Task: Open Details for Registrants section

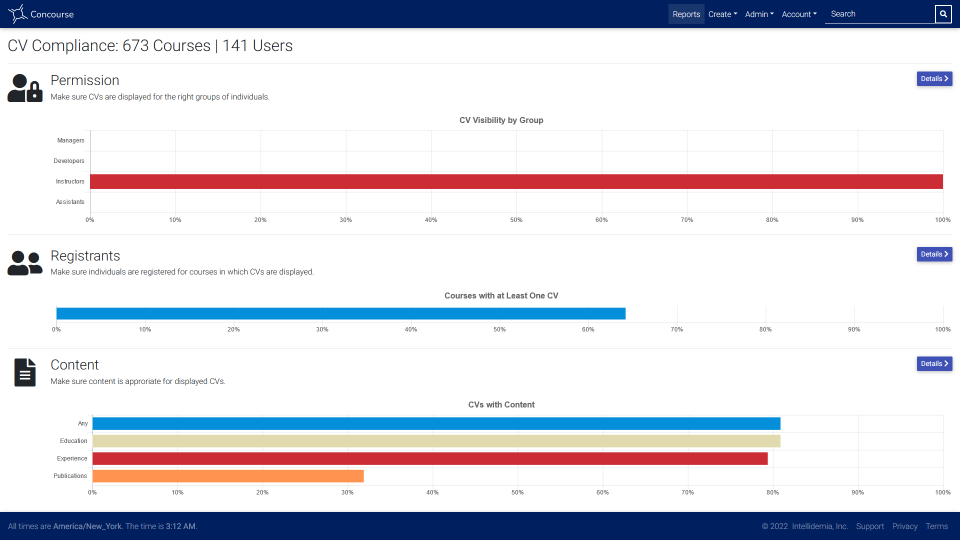Action: [x=934, y=254]
